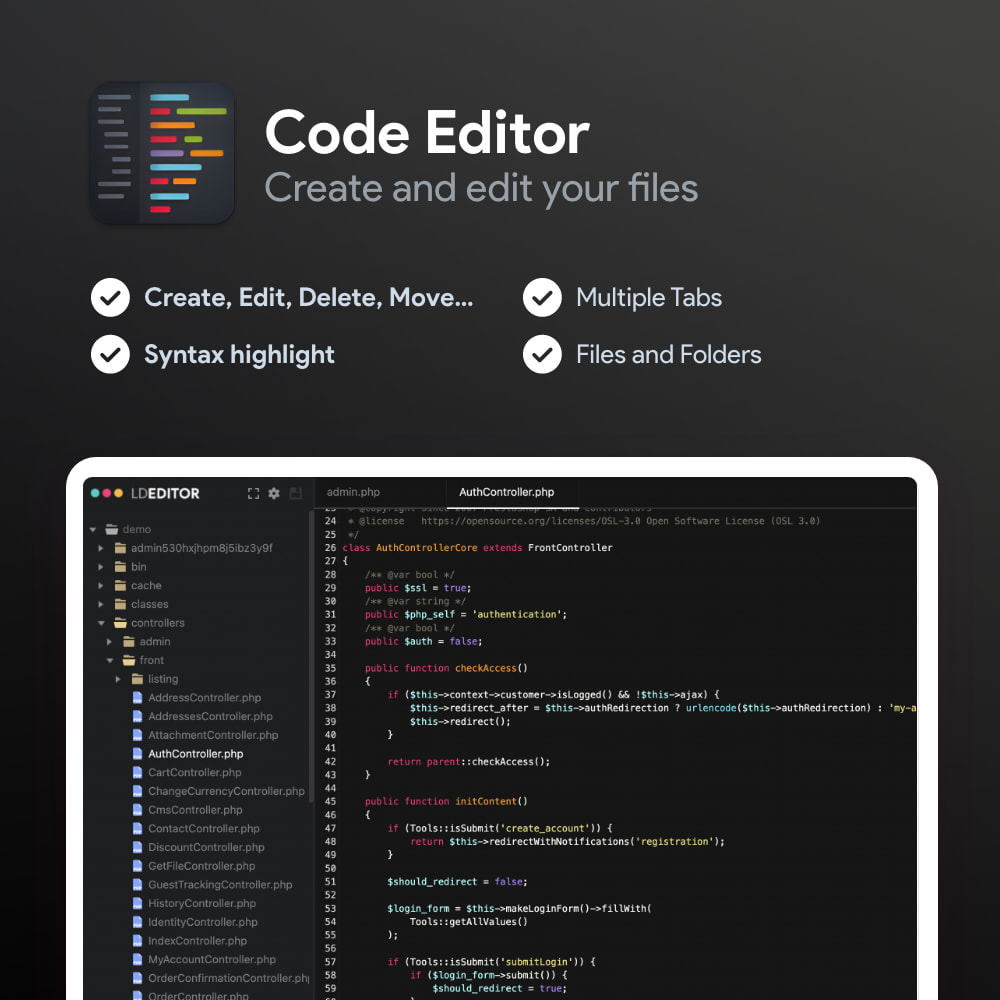Image resolution: width=1000 pixels, height=1000 pixels.
Task: Click the checkmark beside Syntax highlight
Action: click(x=110, y=354)
